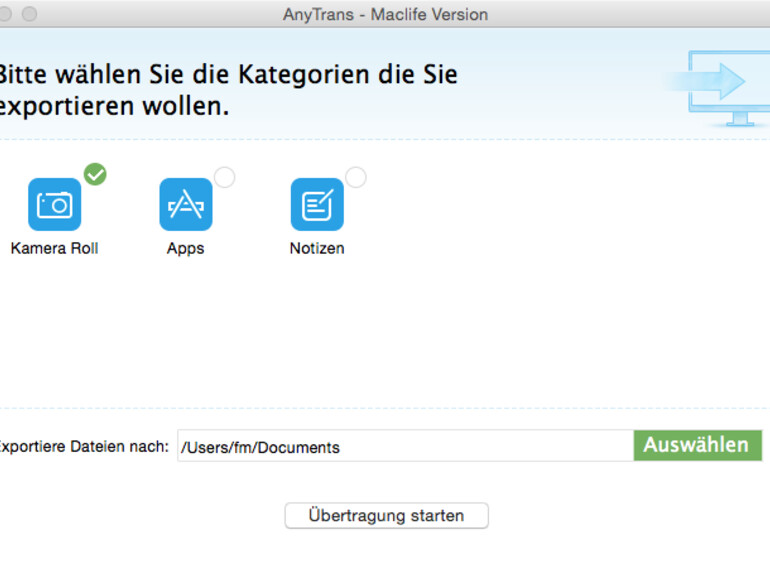Click the Apps label text
Image resolution: width=770 pixels, height=578 pixels.
[x=186, y=248]
